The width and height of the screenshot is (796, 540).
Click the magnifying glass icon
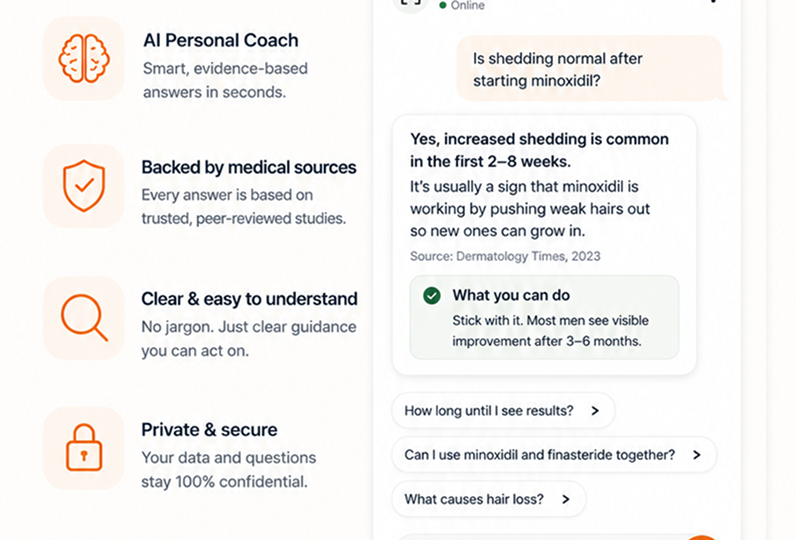84,317
